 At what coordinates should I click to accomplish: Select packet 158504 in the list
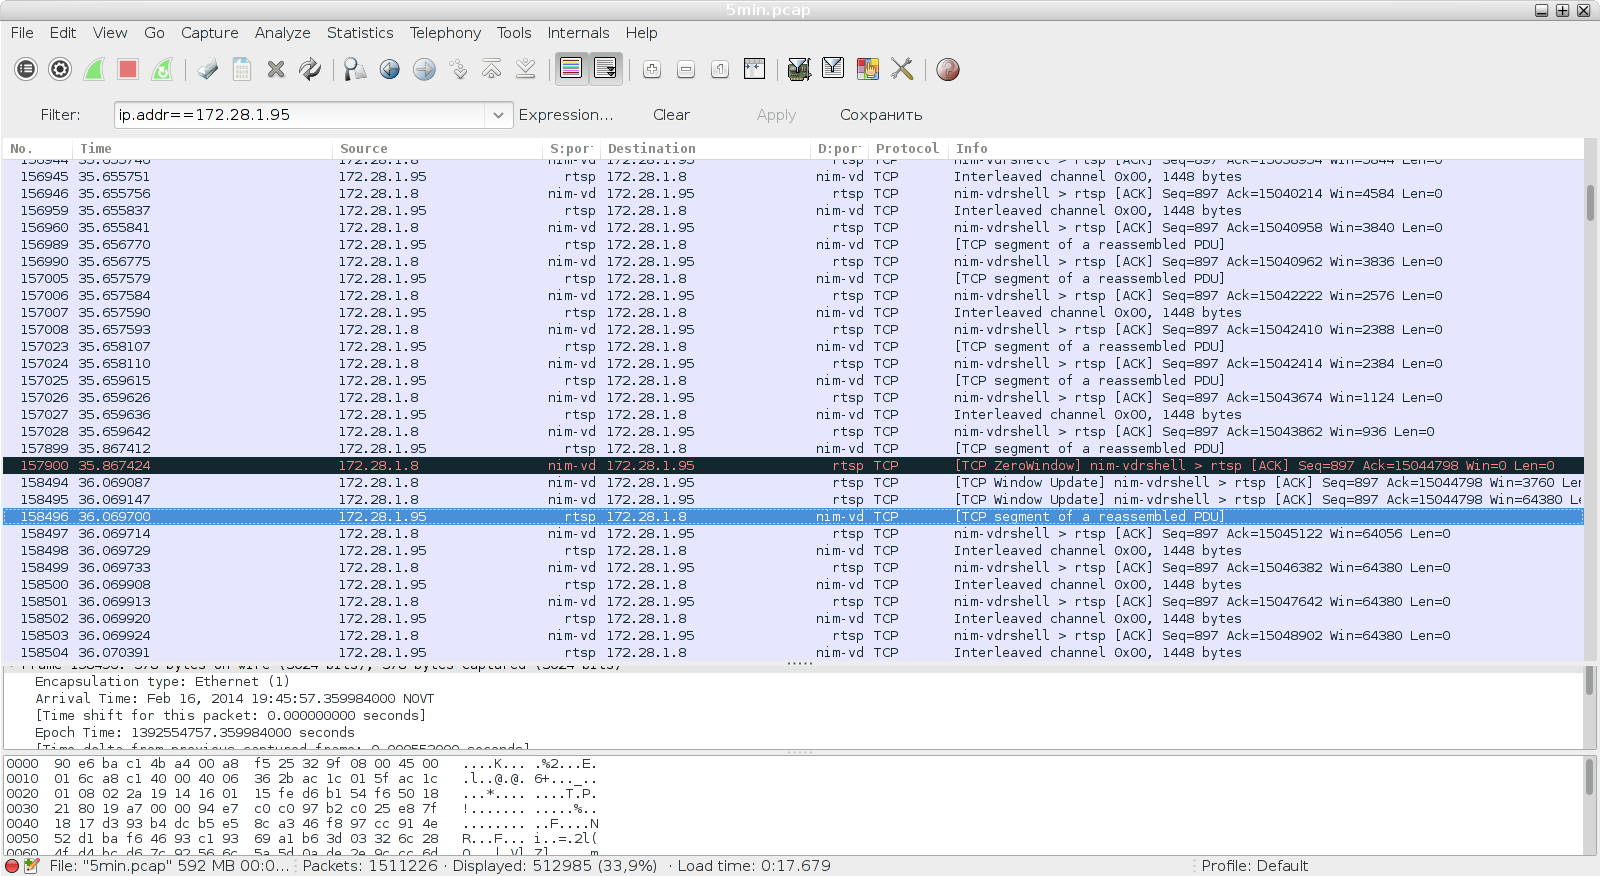[x=793, y=653]
